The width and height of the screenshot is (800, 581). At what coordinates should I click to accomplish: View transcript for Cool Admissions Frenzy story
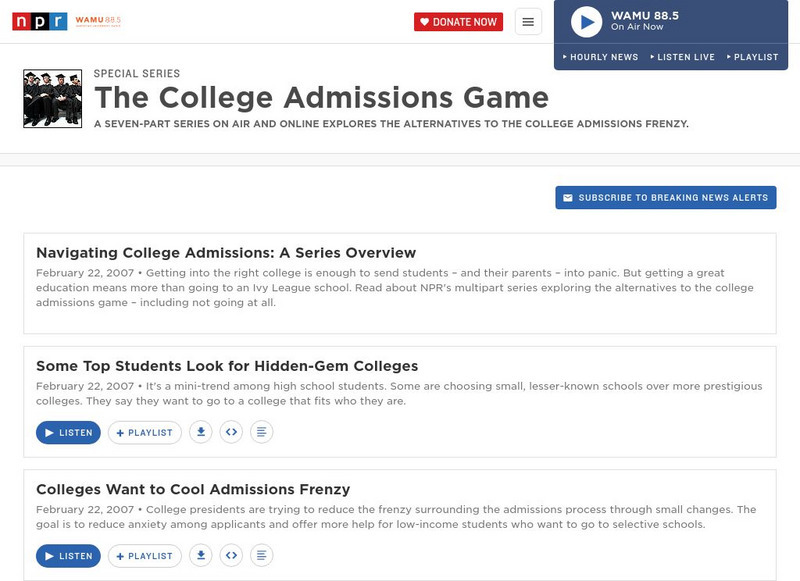(261, 556)
